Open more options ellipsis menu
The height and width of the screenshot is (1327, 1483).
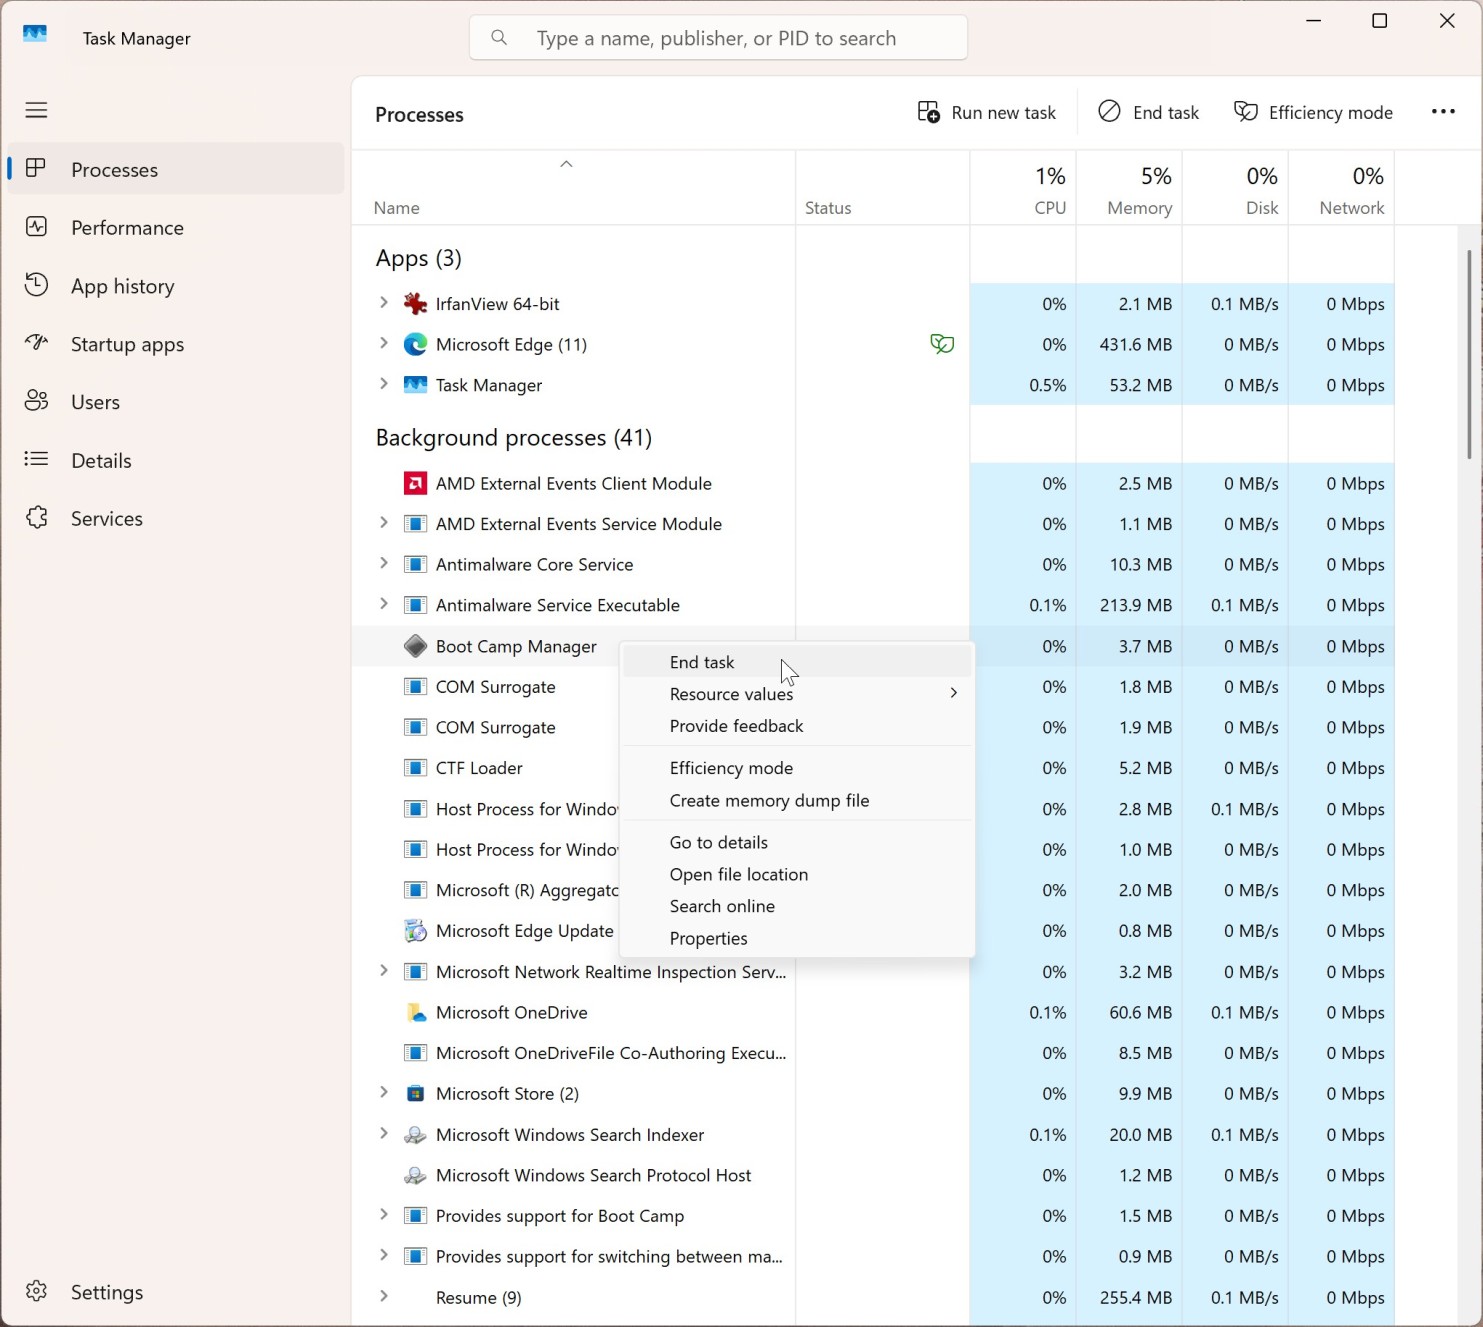point(1443,112)
